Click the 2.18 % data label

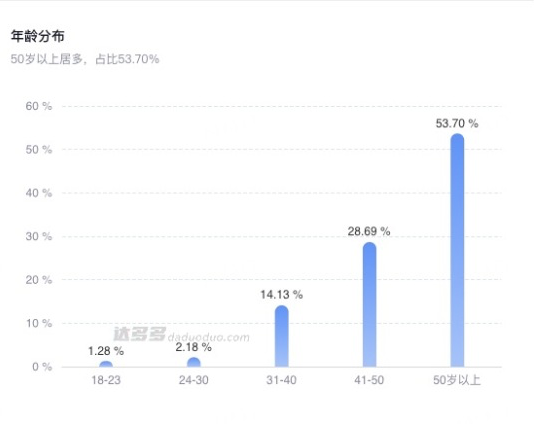point(193,347)
